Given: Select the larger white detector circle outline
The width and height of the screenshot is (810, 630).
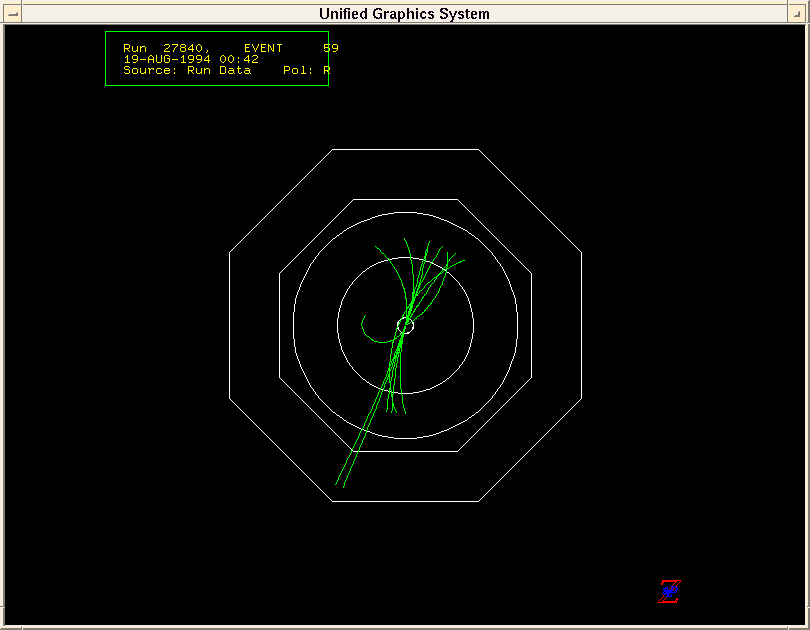Looking at the screenshot, I should [x=294, y=325].
